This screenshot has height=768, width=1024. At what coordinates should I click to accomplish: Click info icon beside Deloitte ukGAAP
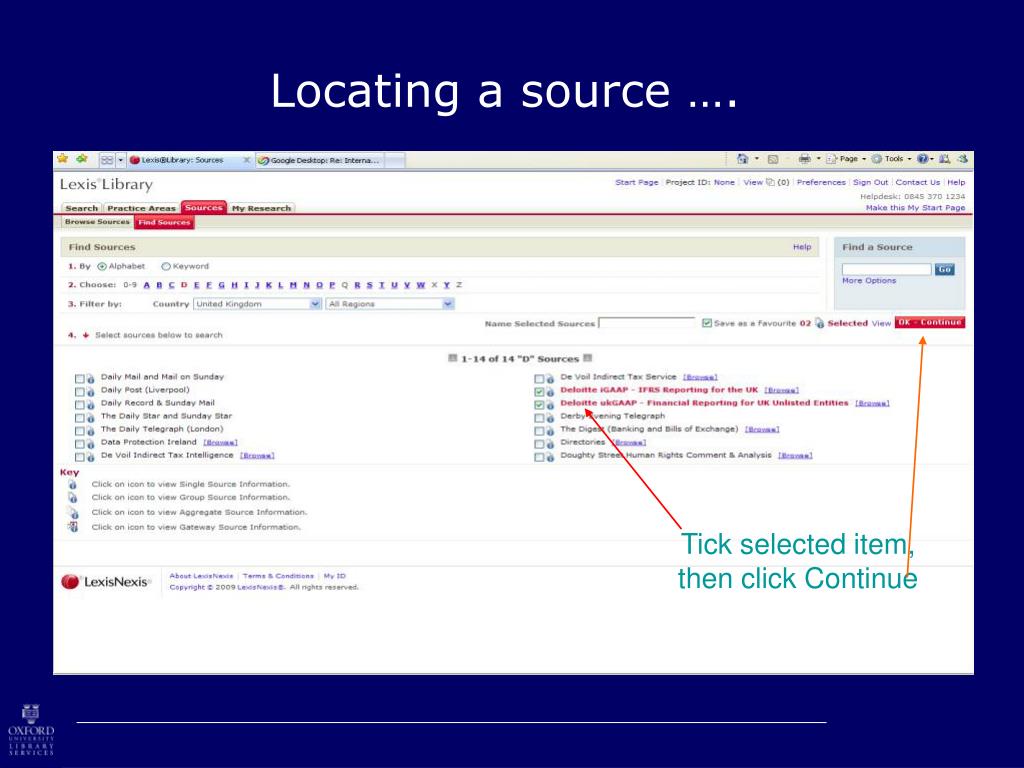click(550, 405)
